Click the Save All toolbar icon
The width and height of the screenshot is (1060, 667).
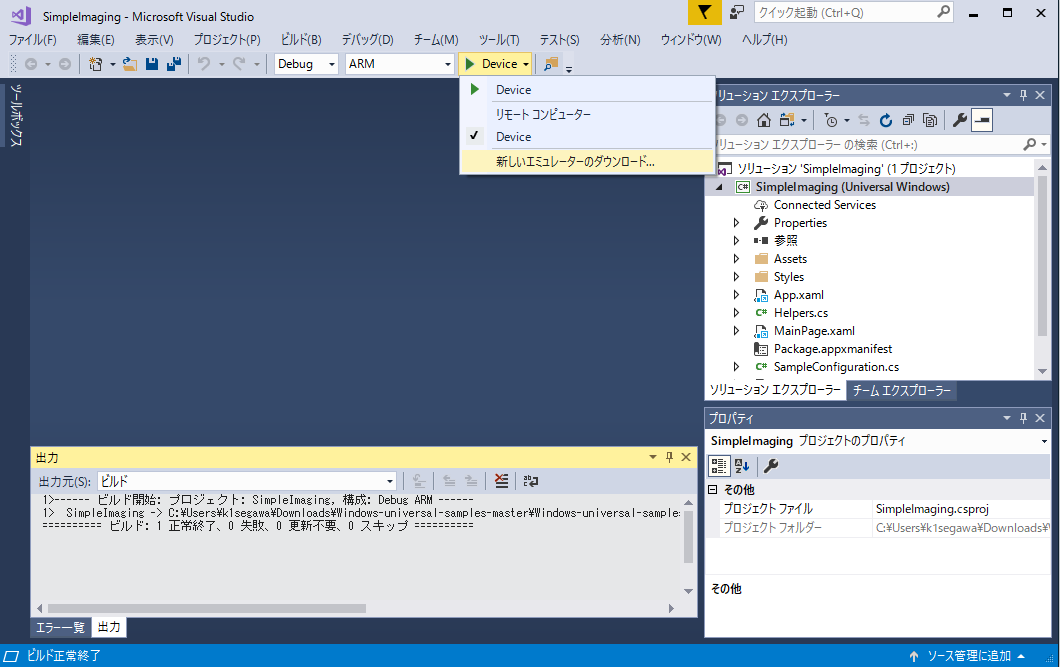tap(174, 64)
